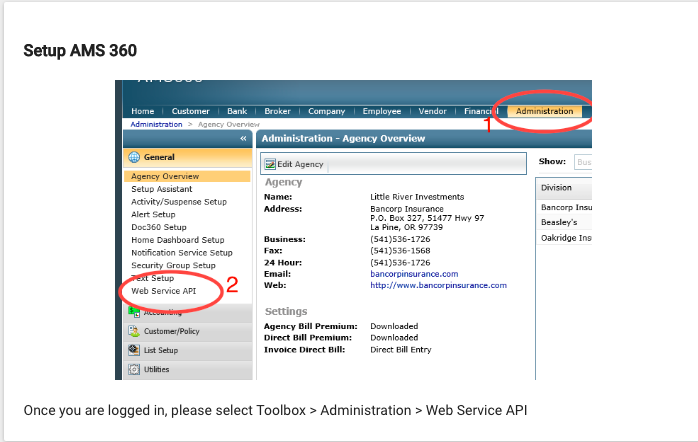
Task: Open the Employee tab
Action: [381, 111]
